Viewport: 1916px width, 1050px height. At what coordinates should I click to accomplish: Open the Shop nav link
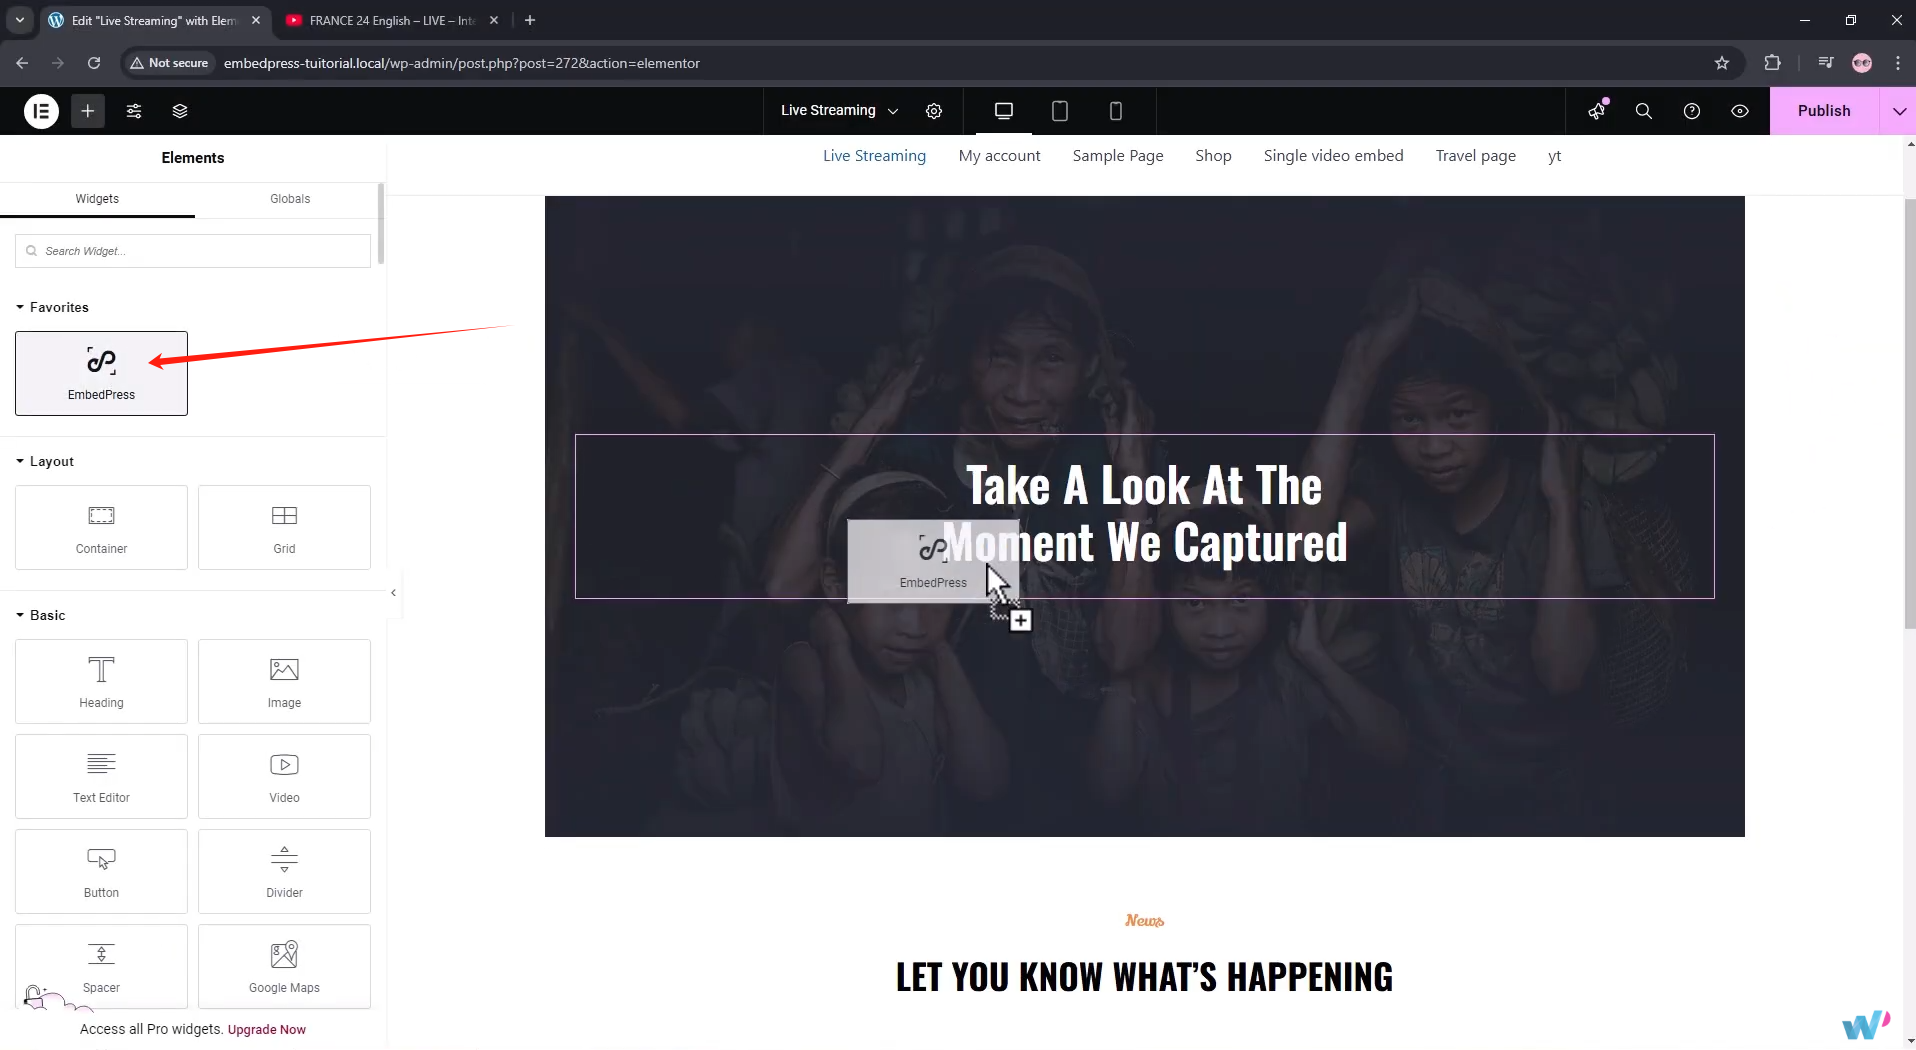click(1213, 155)
